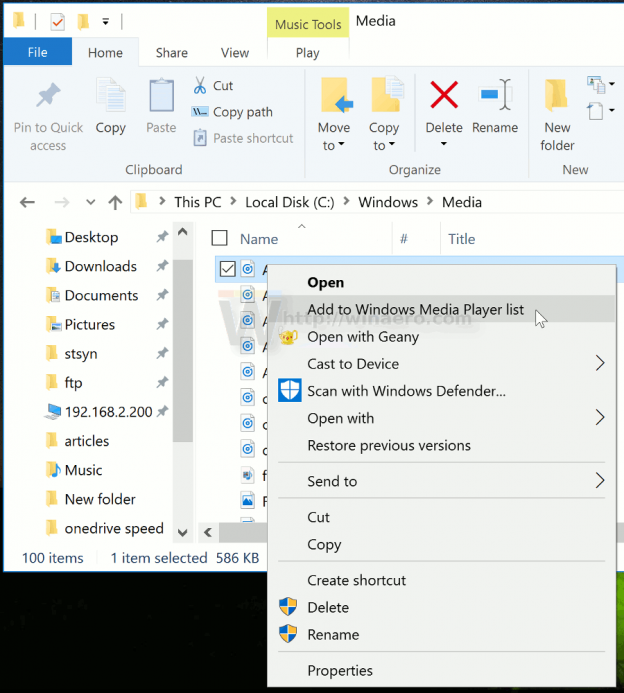Click the Cut scissors icon in ribbon
The width and height of the screenshot is (624, 693).
click(200, 85)
